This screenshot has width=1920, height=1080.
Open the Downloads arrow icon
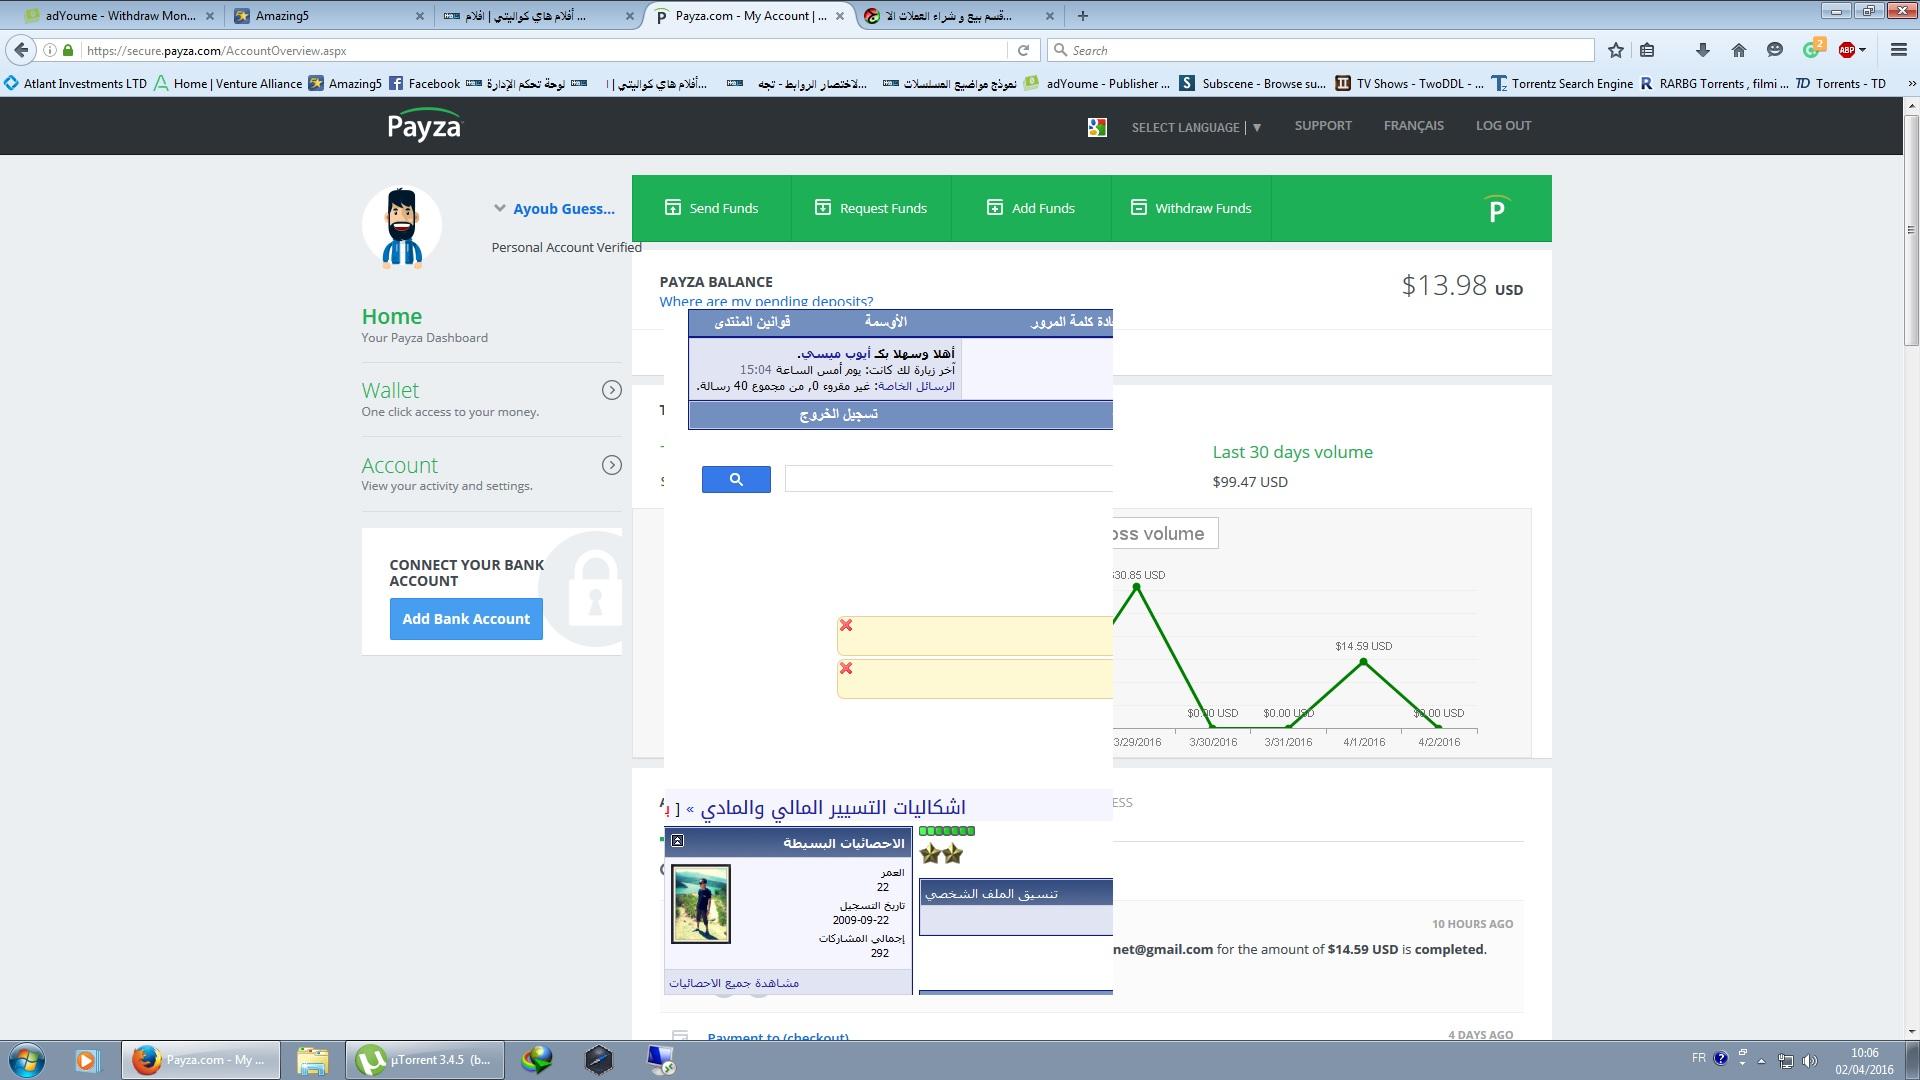point(1703,50)
